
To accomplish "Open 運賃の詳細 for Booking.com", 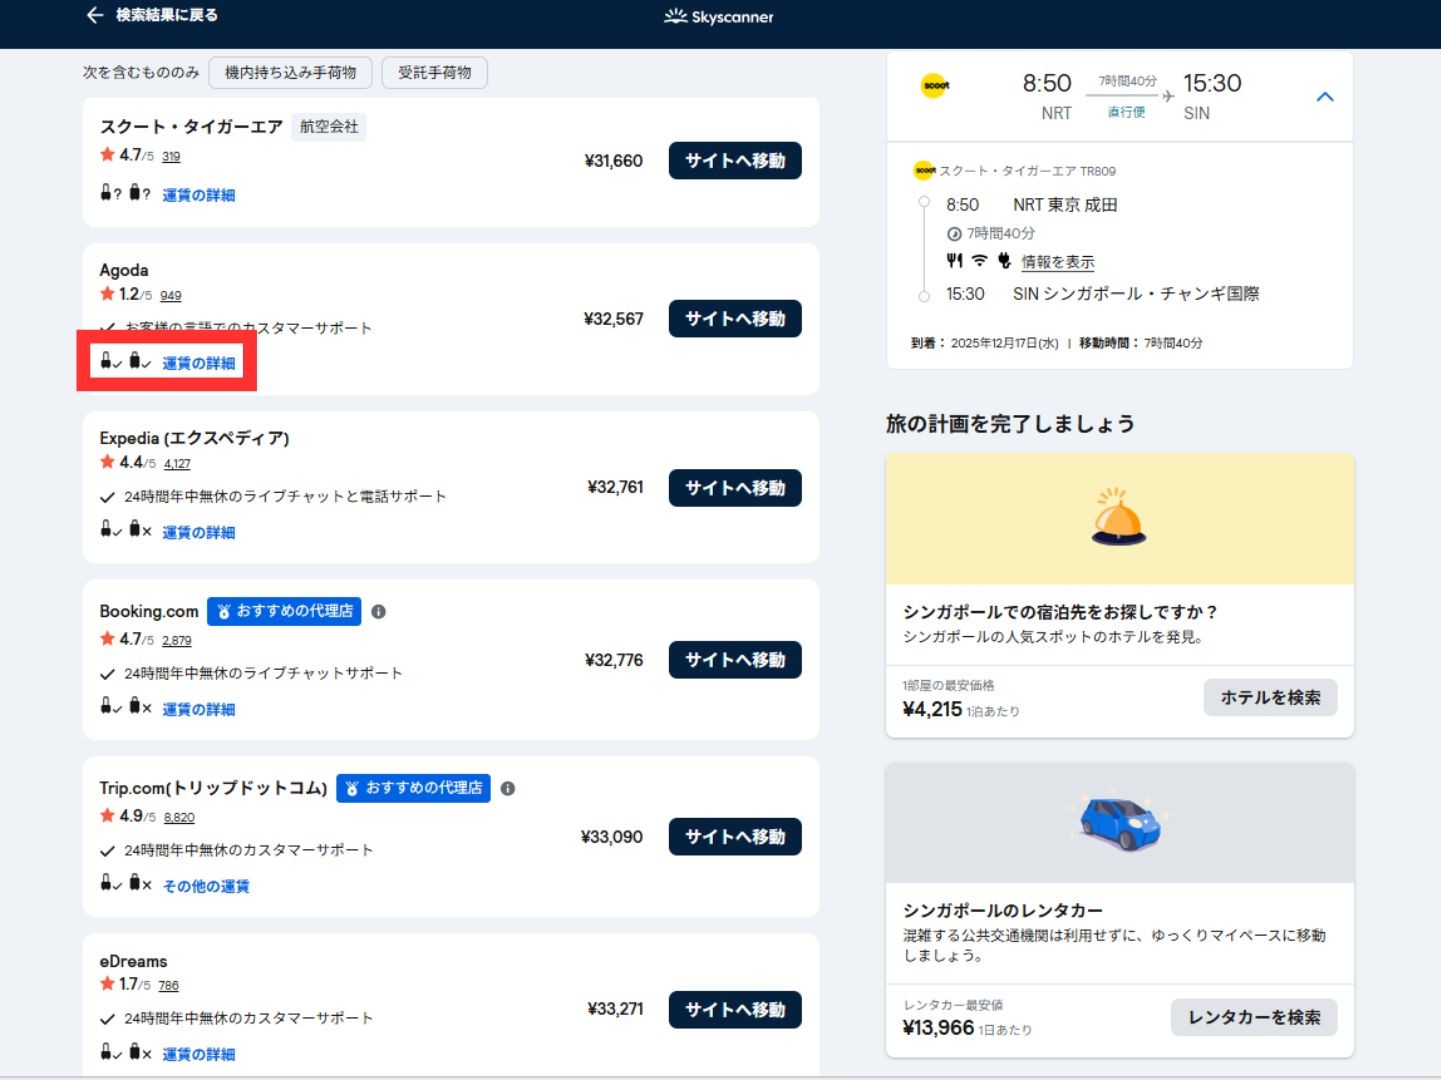I will pyautogui.click(x=198, y=709).
